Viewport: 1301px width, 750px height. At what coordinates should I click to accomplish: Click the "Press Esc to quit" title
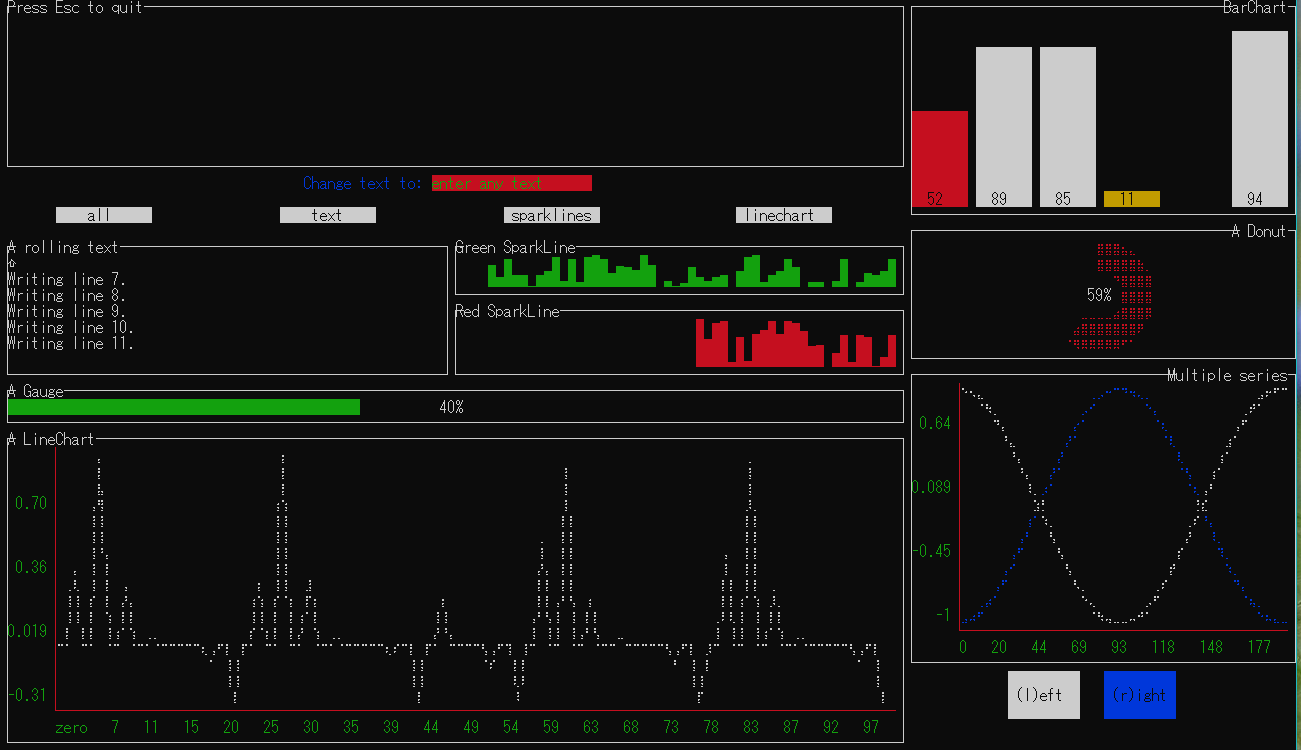coord(75,8)
